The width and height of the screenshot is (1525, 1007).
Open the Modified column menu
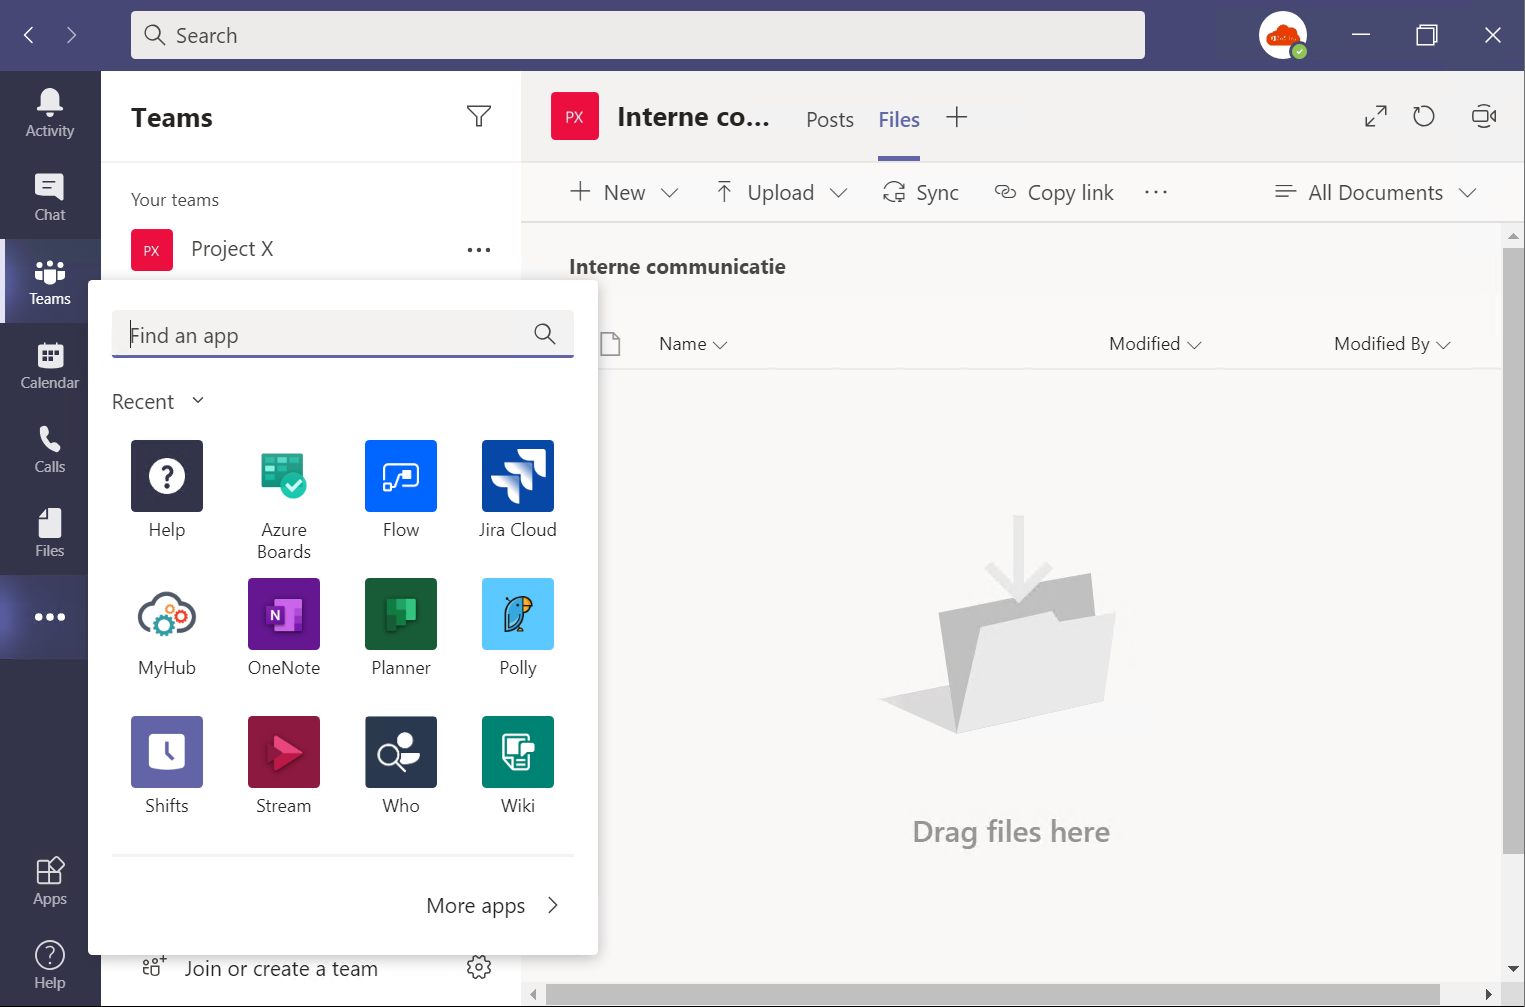(1155, 344)
